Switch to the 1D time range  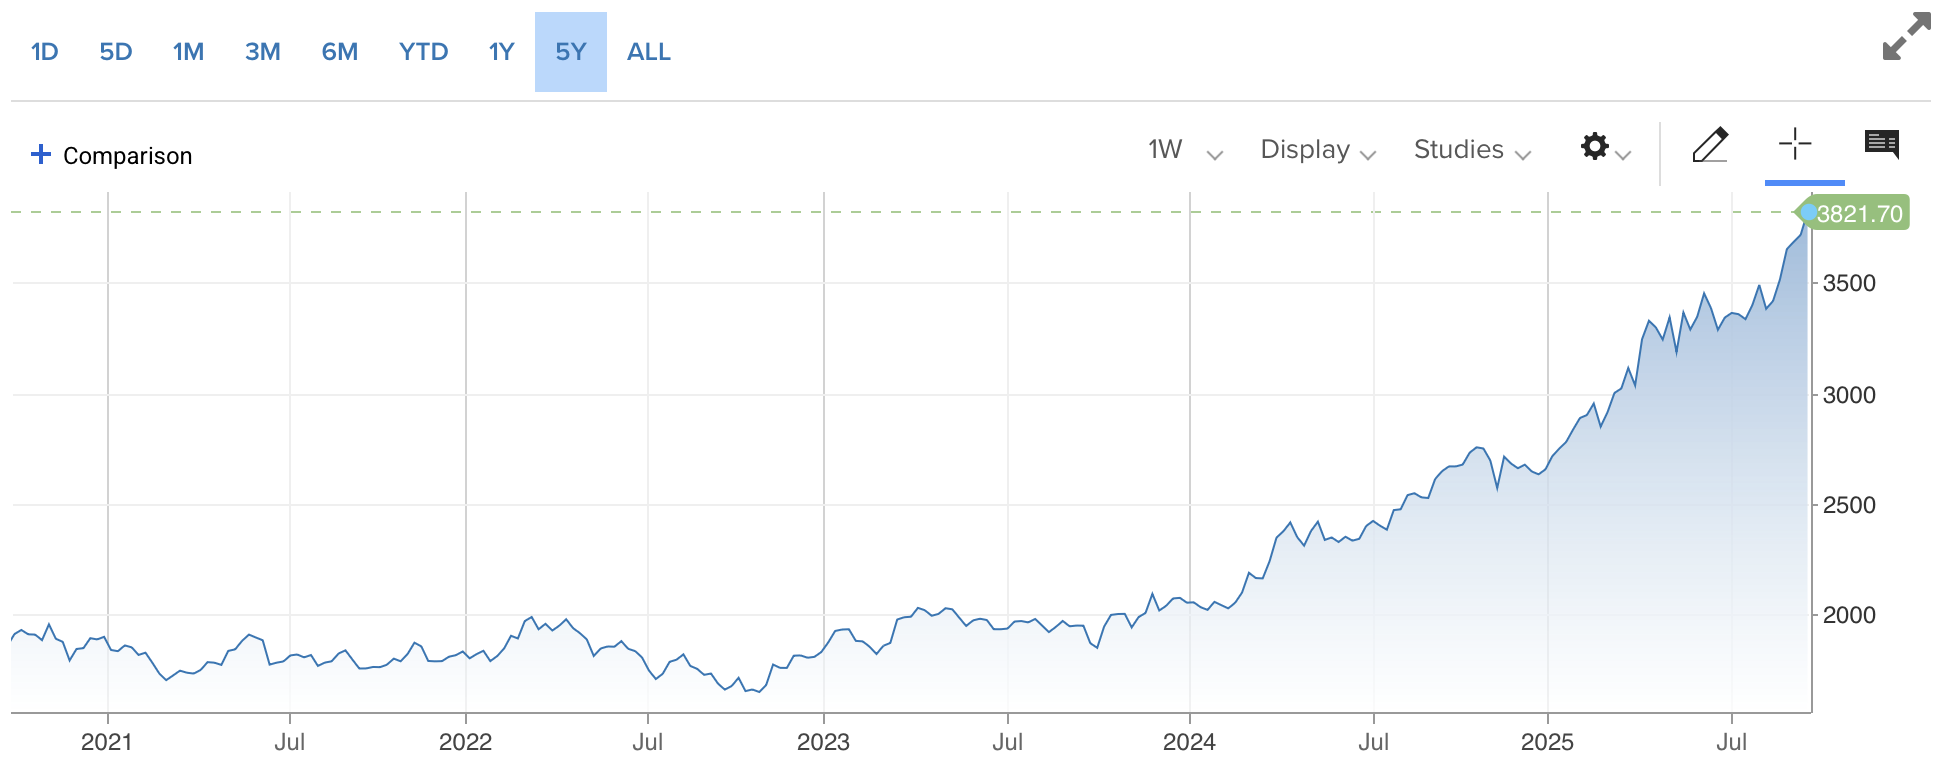coord(45,52)
